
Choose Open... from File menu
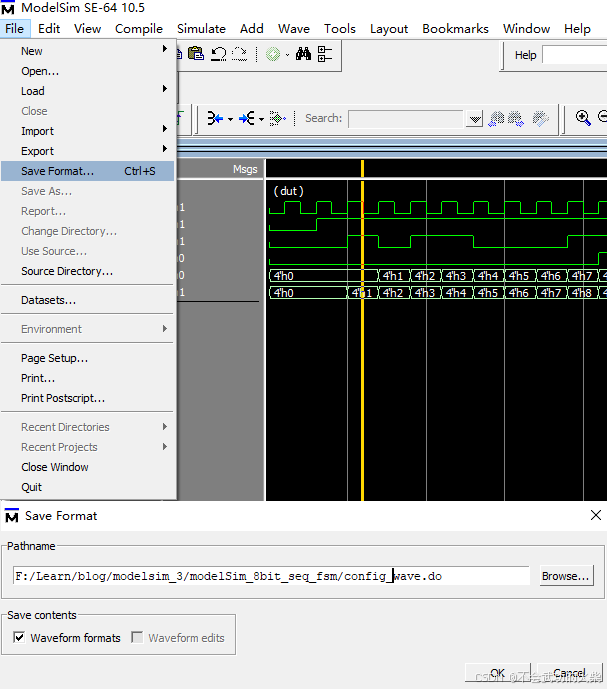(88, 71)
